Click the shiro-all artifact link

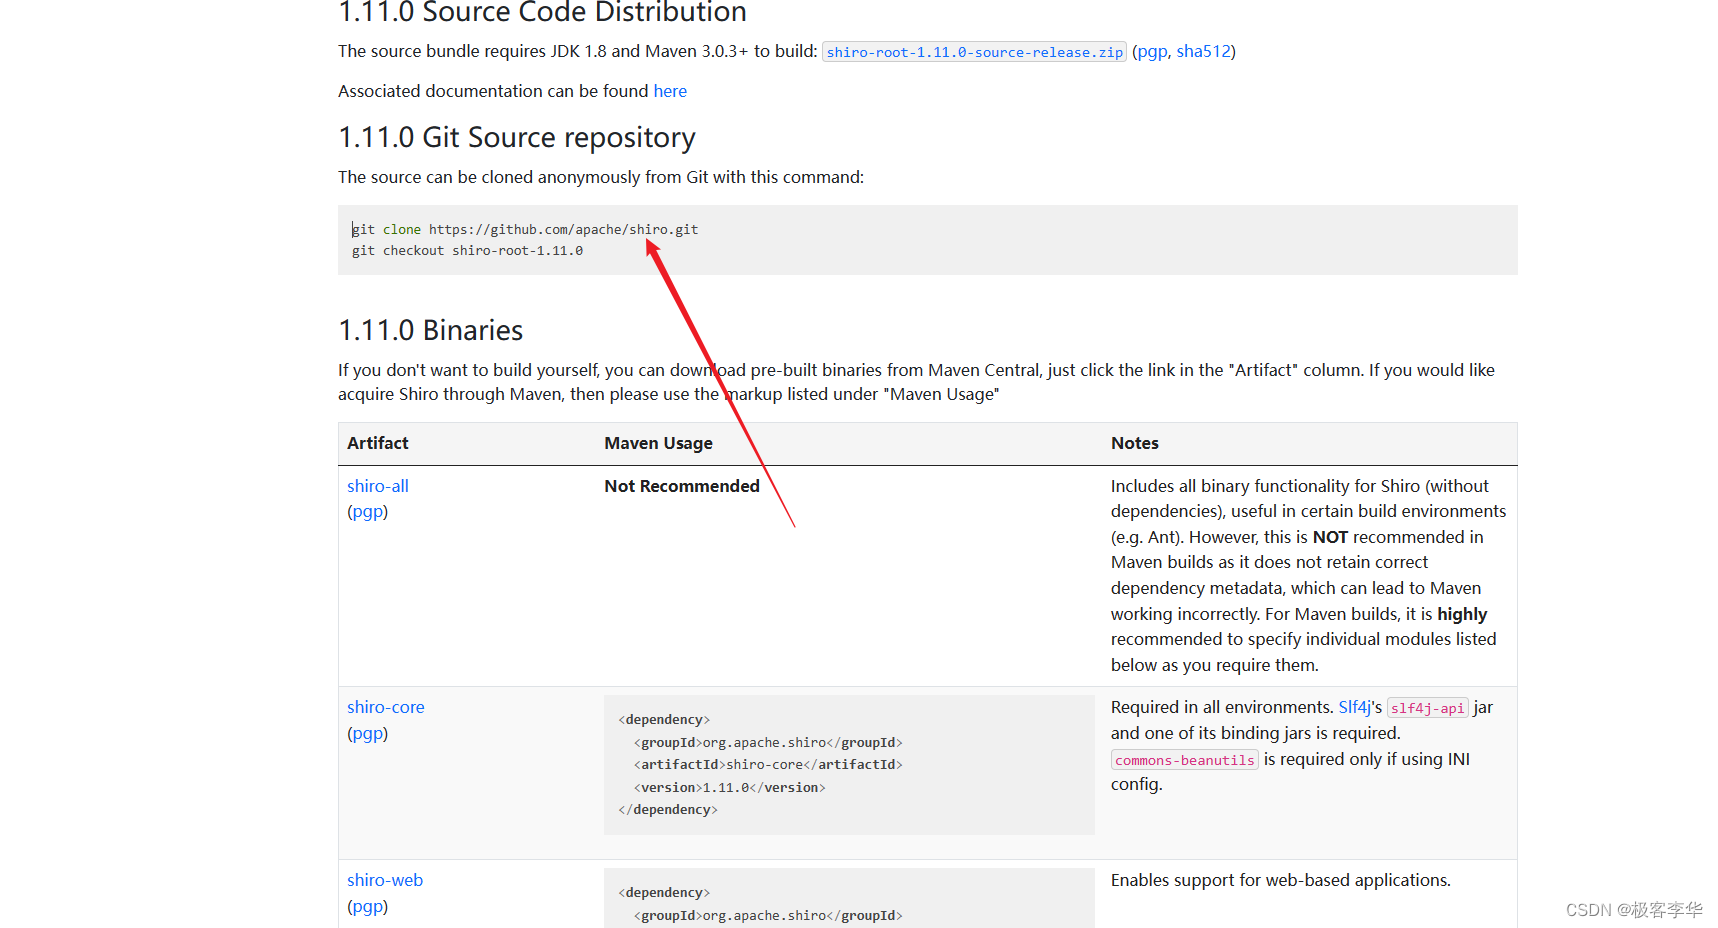point(378,486)
